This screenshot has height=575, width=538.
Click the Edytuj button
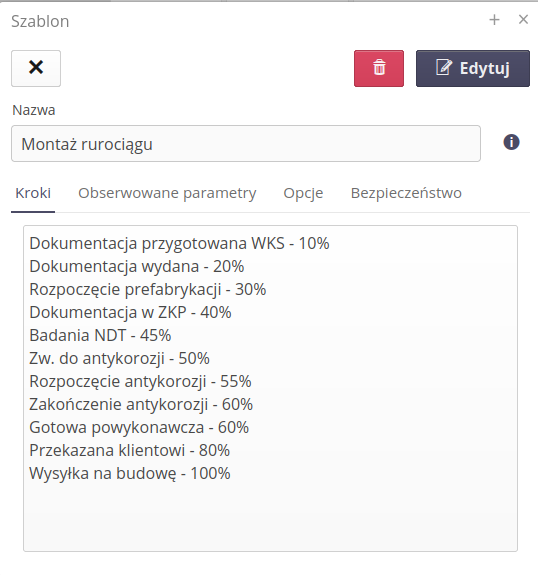point(473,68)
